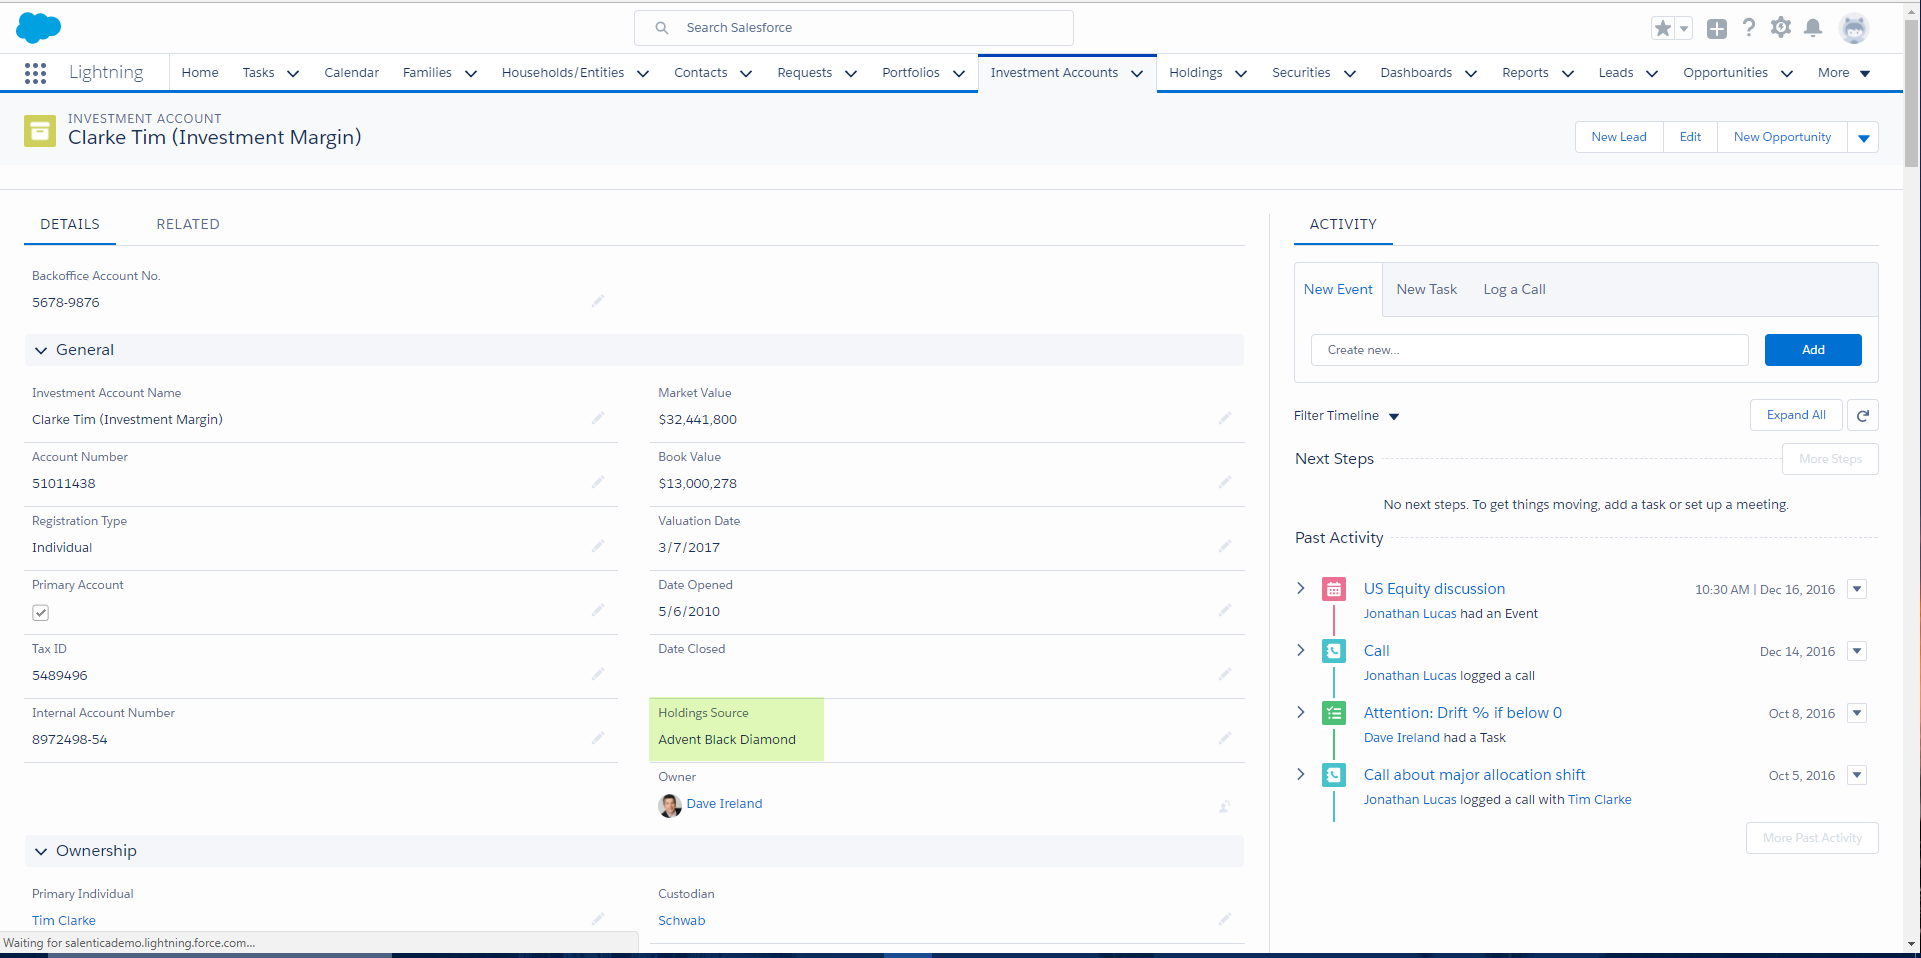Open the action menu for US Equity discussion

coord(1857,589)
